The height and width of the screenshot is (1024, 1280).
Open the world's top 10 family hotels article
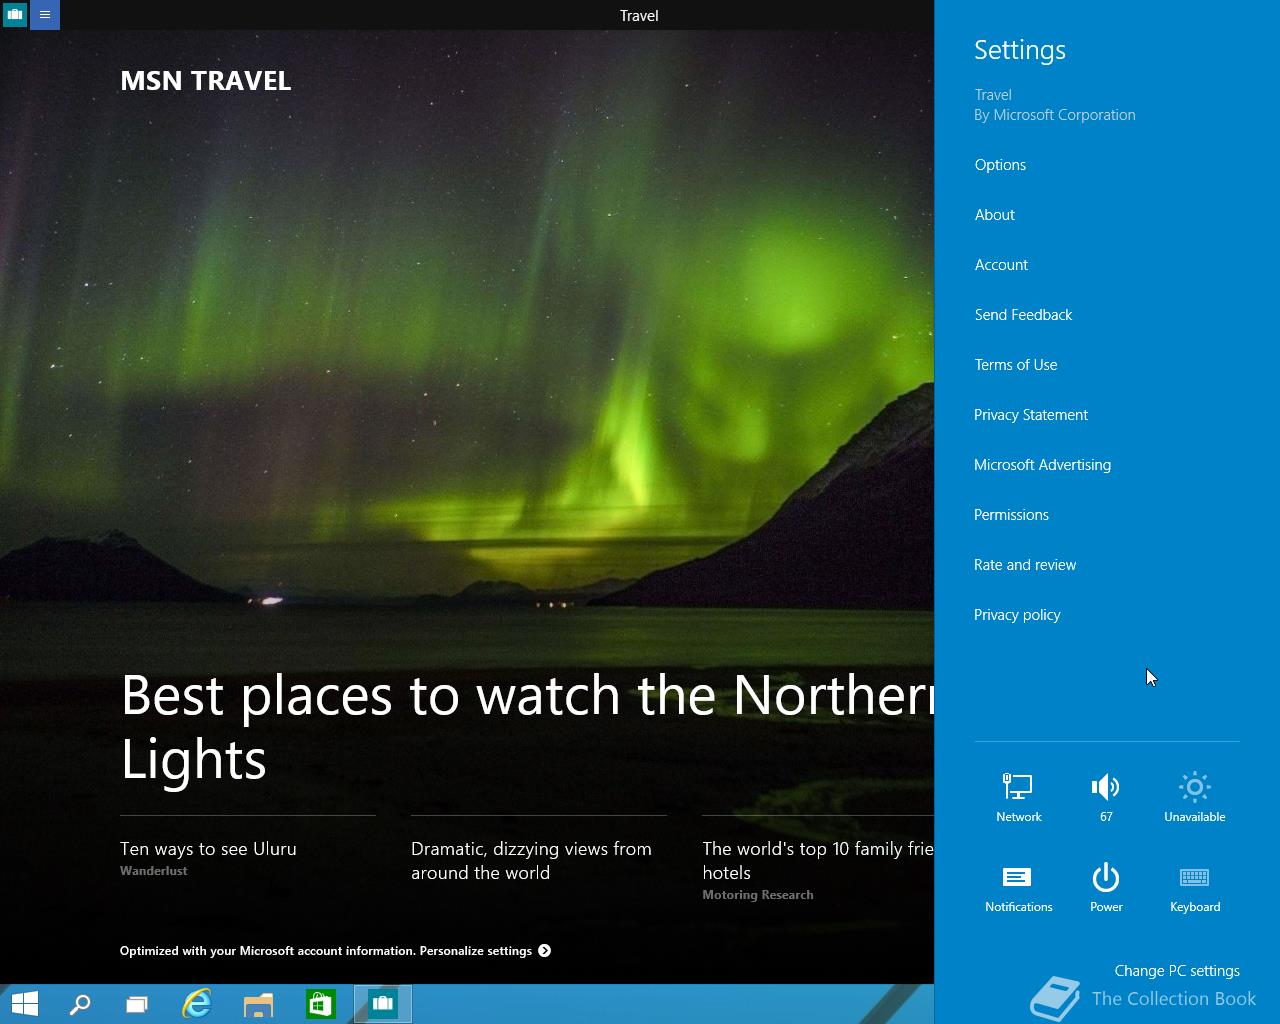click(817, 861)
